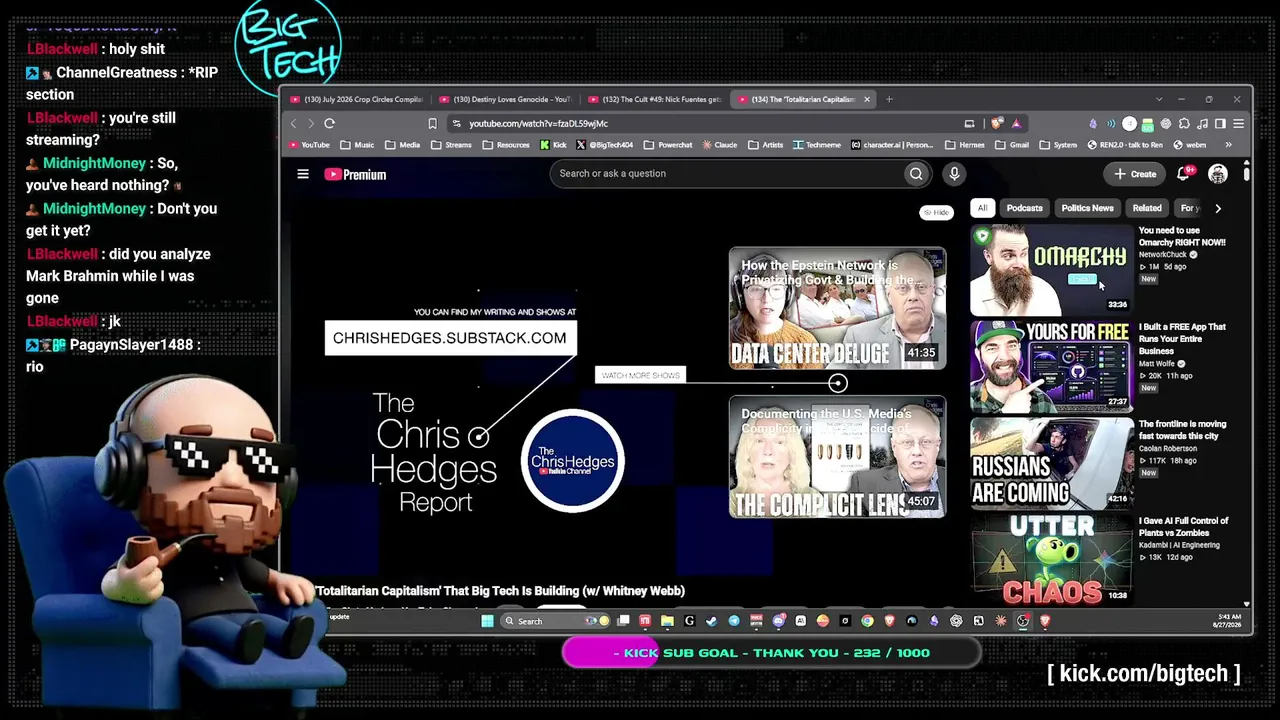
Task: Switch to The Cult #49 Nick Fuentes tab
Action: pyautogui.click(x=655, y=99)
